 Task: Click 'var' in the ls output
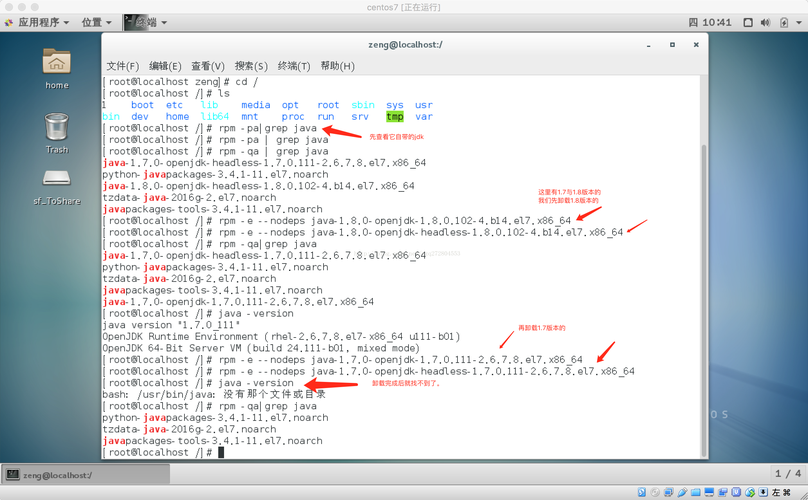pyautogui.click(x=424, y=116)
